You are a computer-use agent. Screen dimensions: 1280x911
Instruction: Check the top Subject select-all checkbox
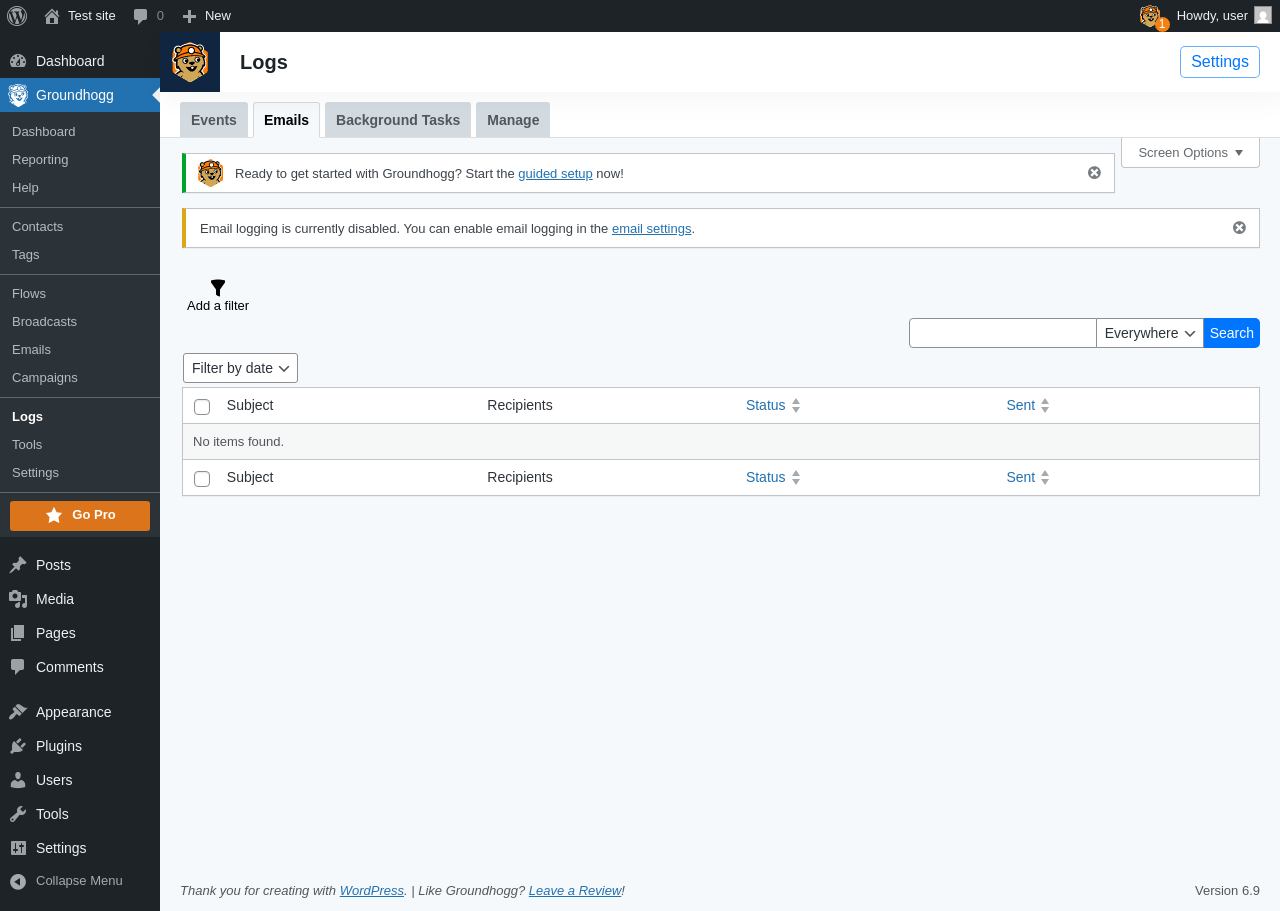point(202,407)
